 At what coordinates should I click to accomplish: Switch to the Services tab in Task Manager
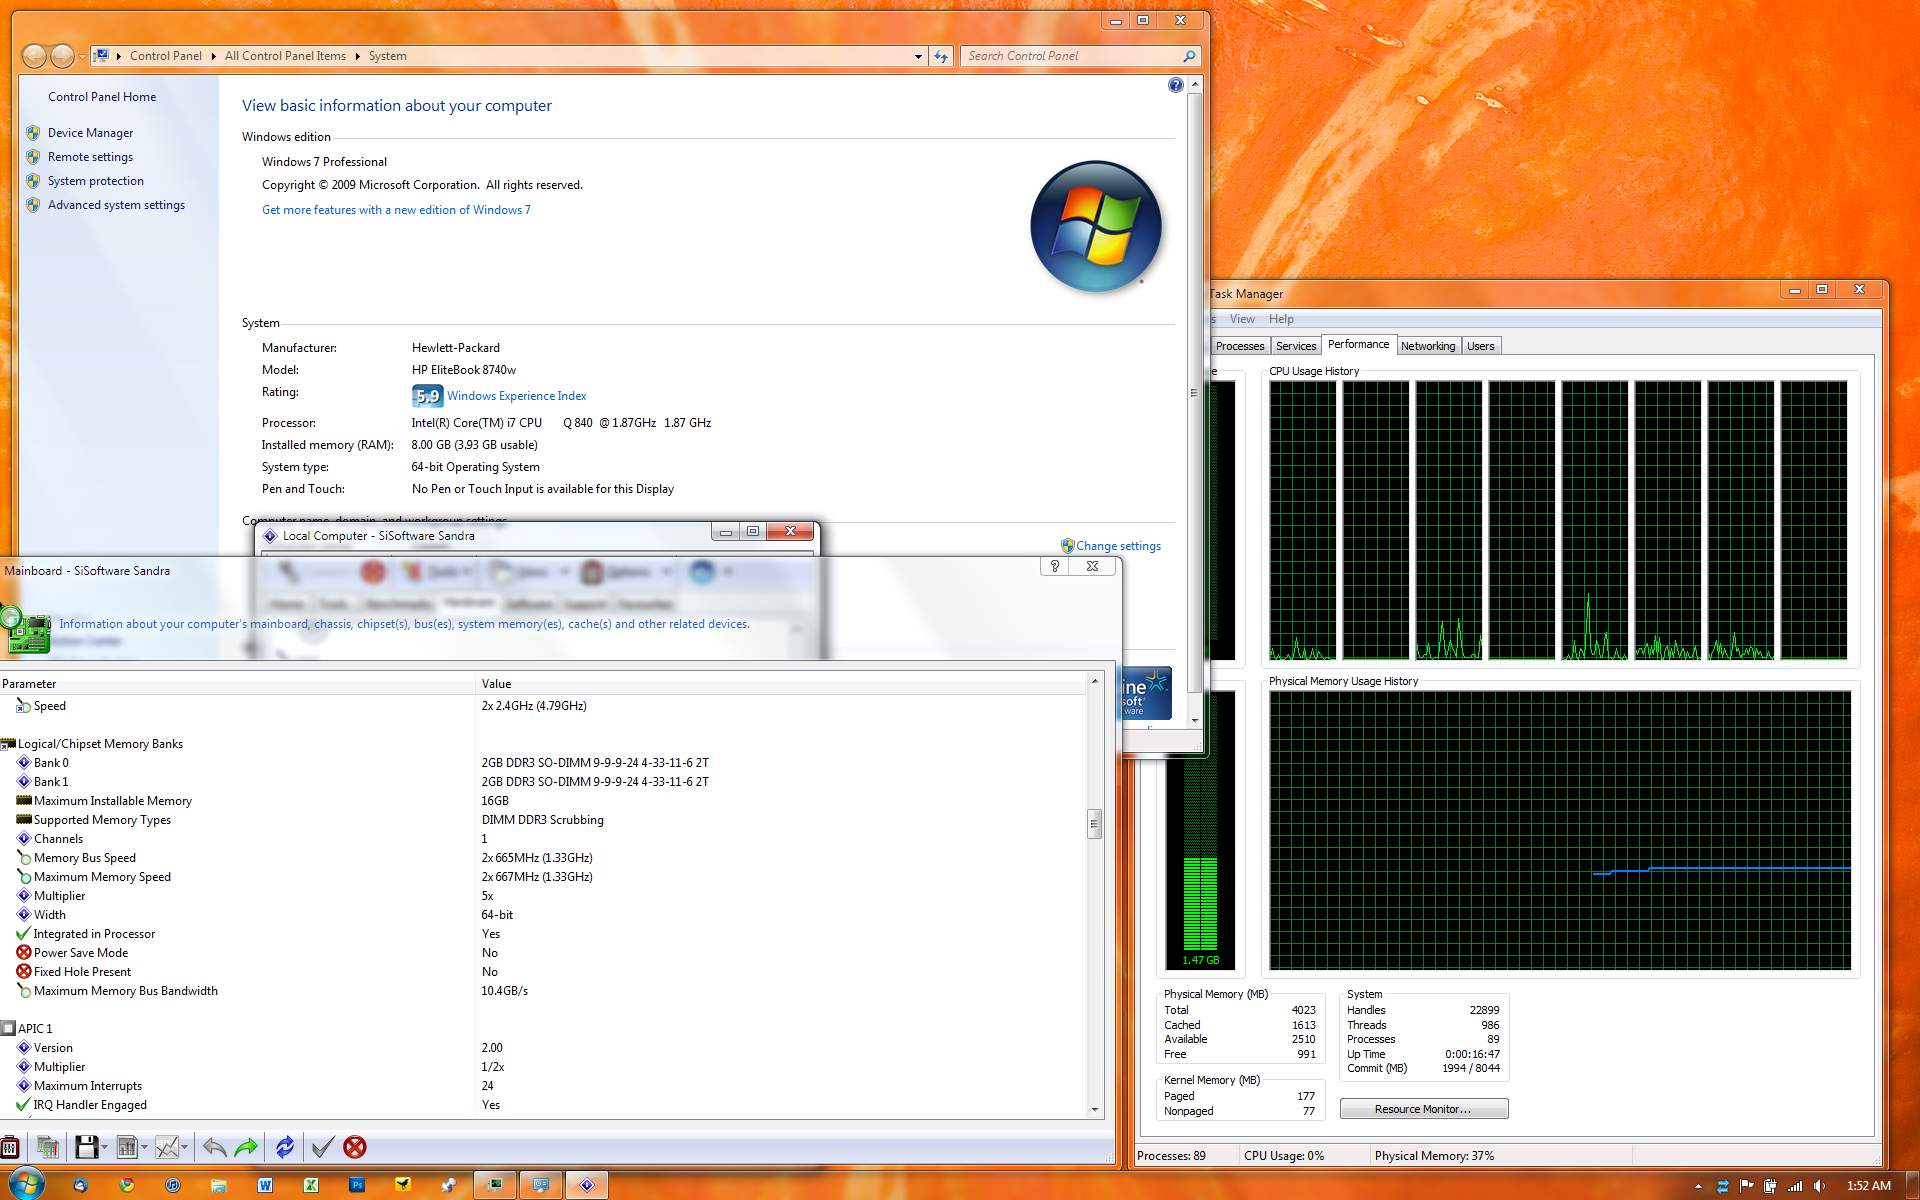[1296, 346]
